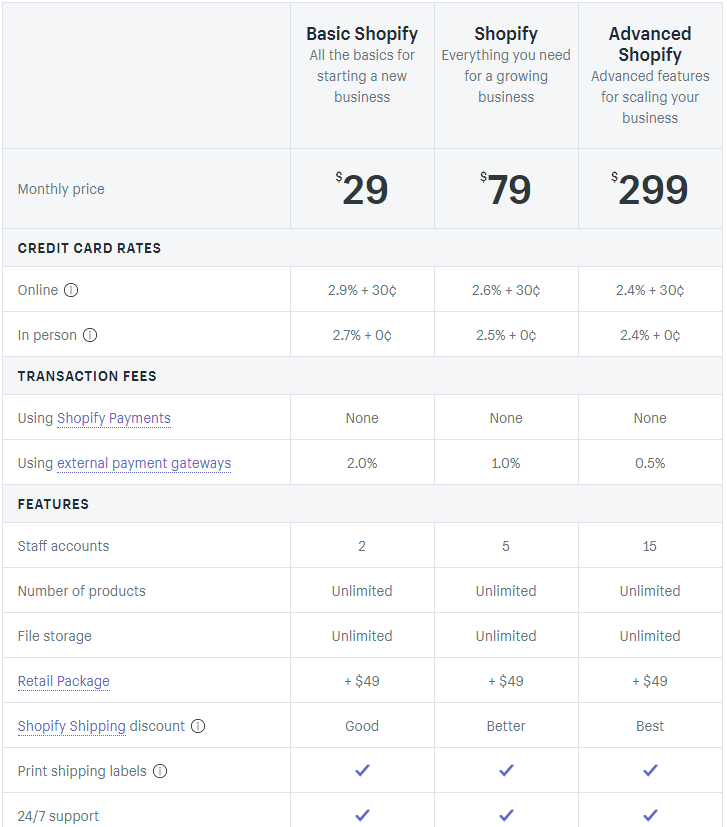The width and height of the screenshot is (727, 827).
Task: Follow the Retail Package link
Action: (x=64, y=681)
